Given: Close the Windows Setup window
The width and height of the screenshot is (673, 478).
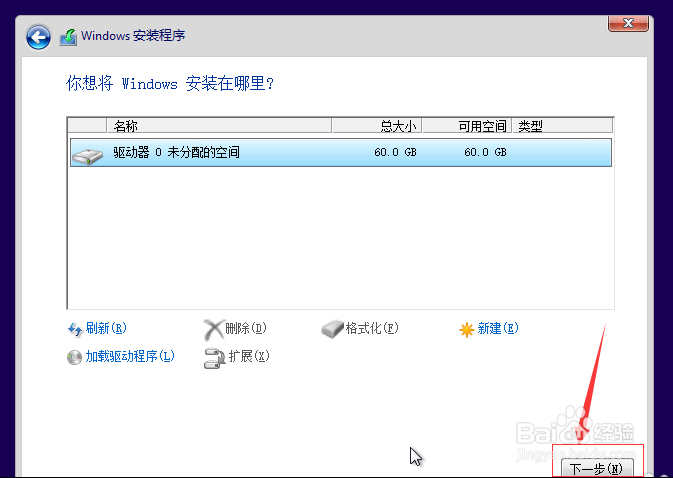Looking at the screenshot, I should tap(628, 23).
